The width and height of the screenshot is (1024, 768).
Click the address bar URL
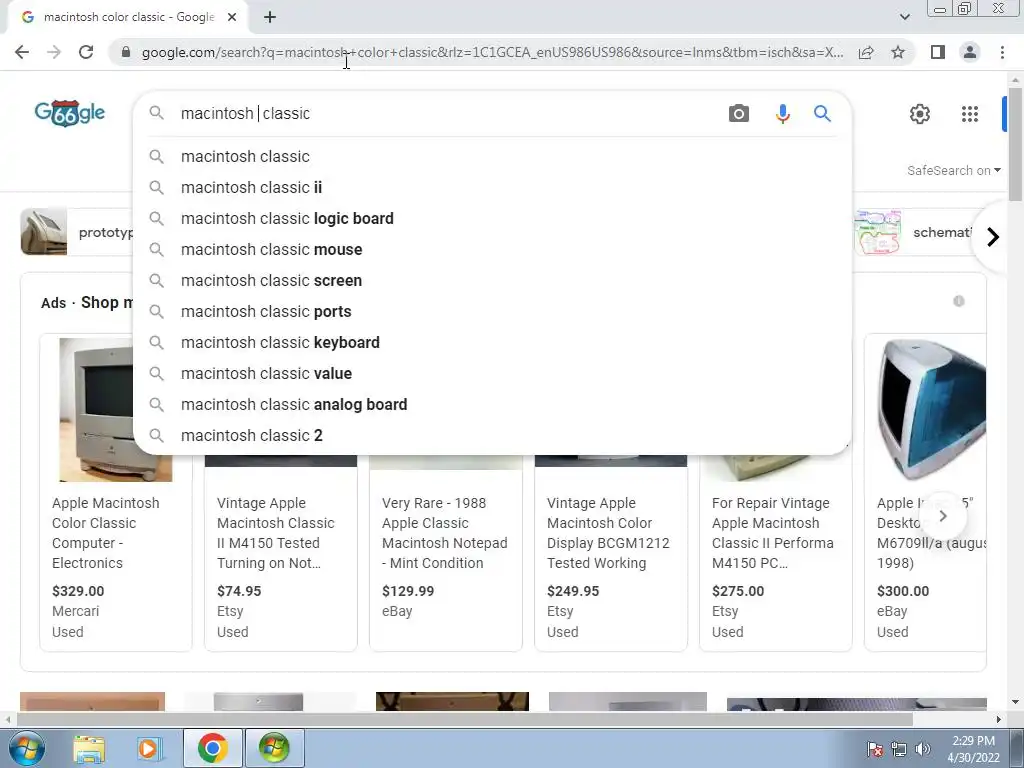(x=492, y=52)
